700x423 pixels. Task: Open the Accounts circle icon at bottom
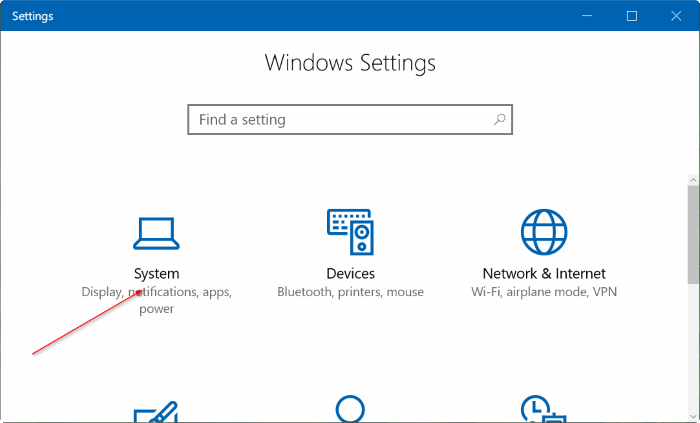click(350, 408)
